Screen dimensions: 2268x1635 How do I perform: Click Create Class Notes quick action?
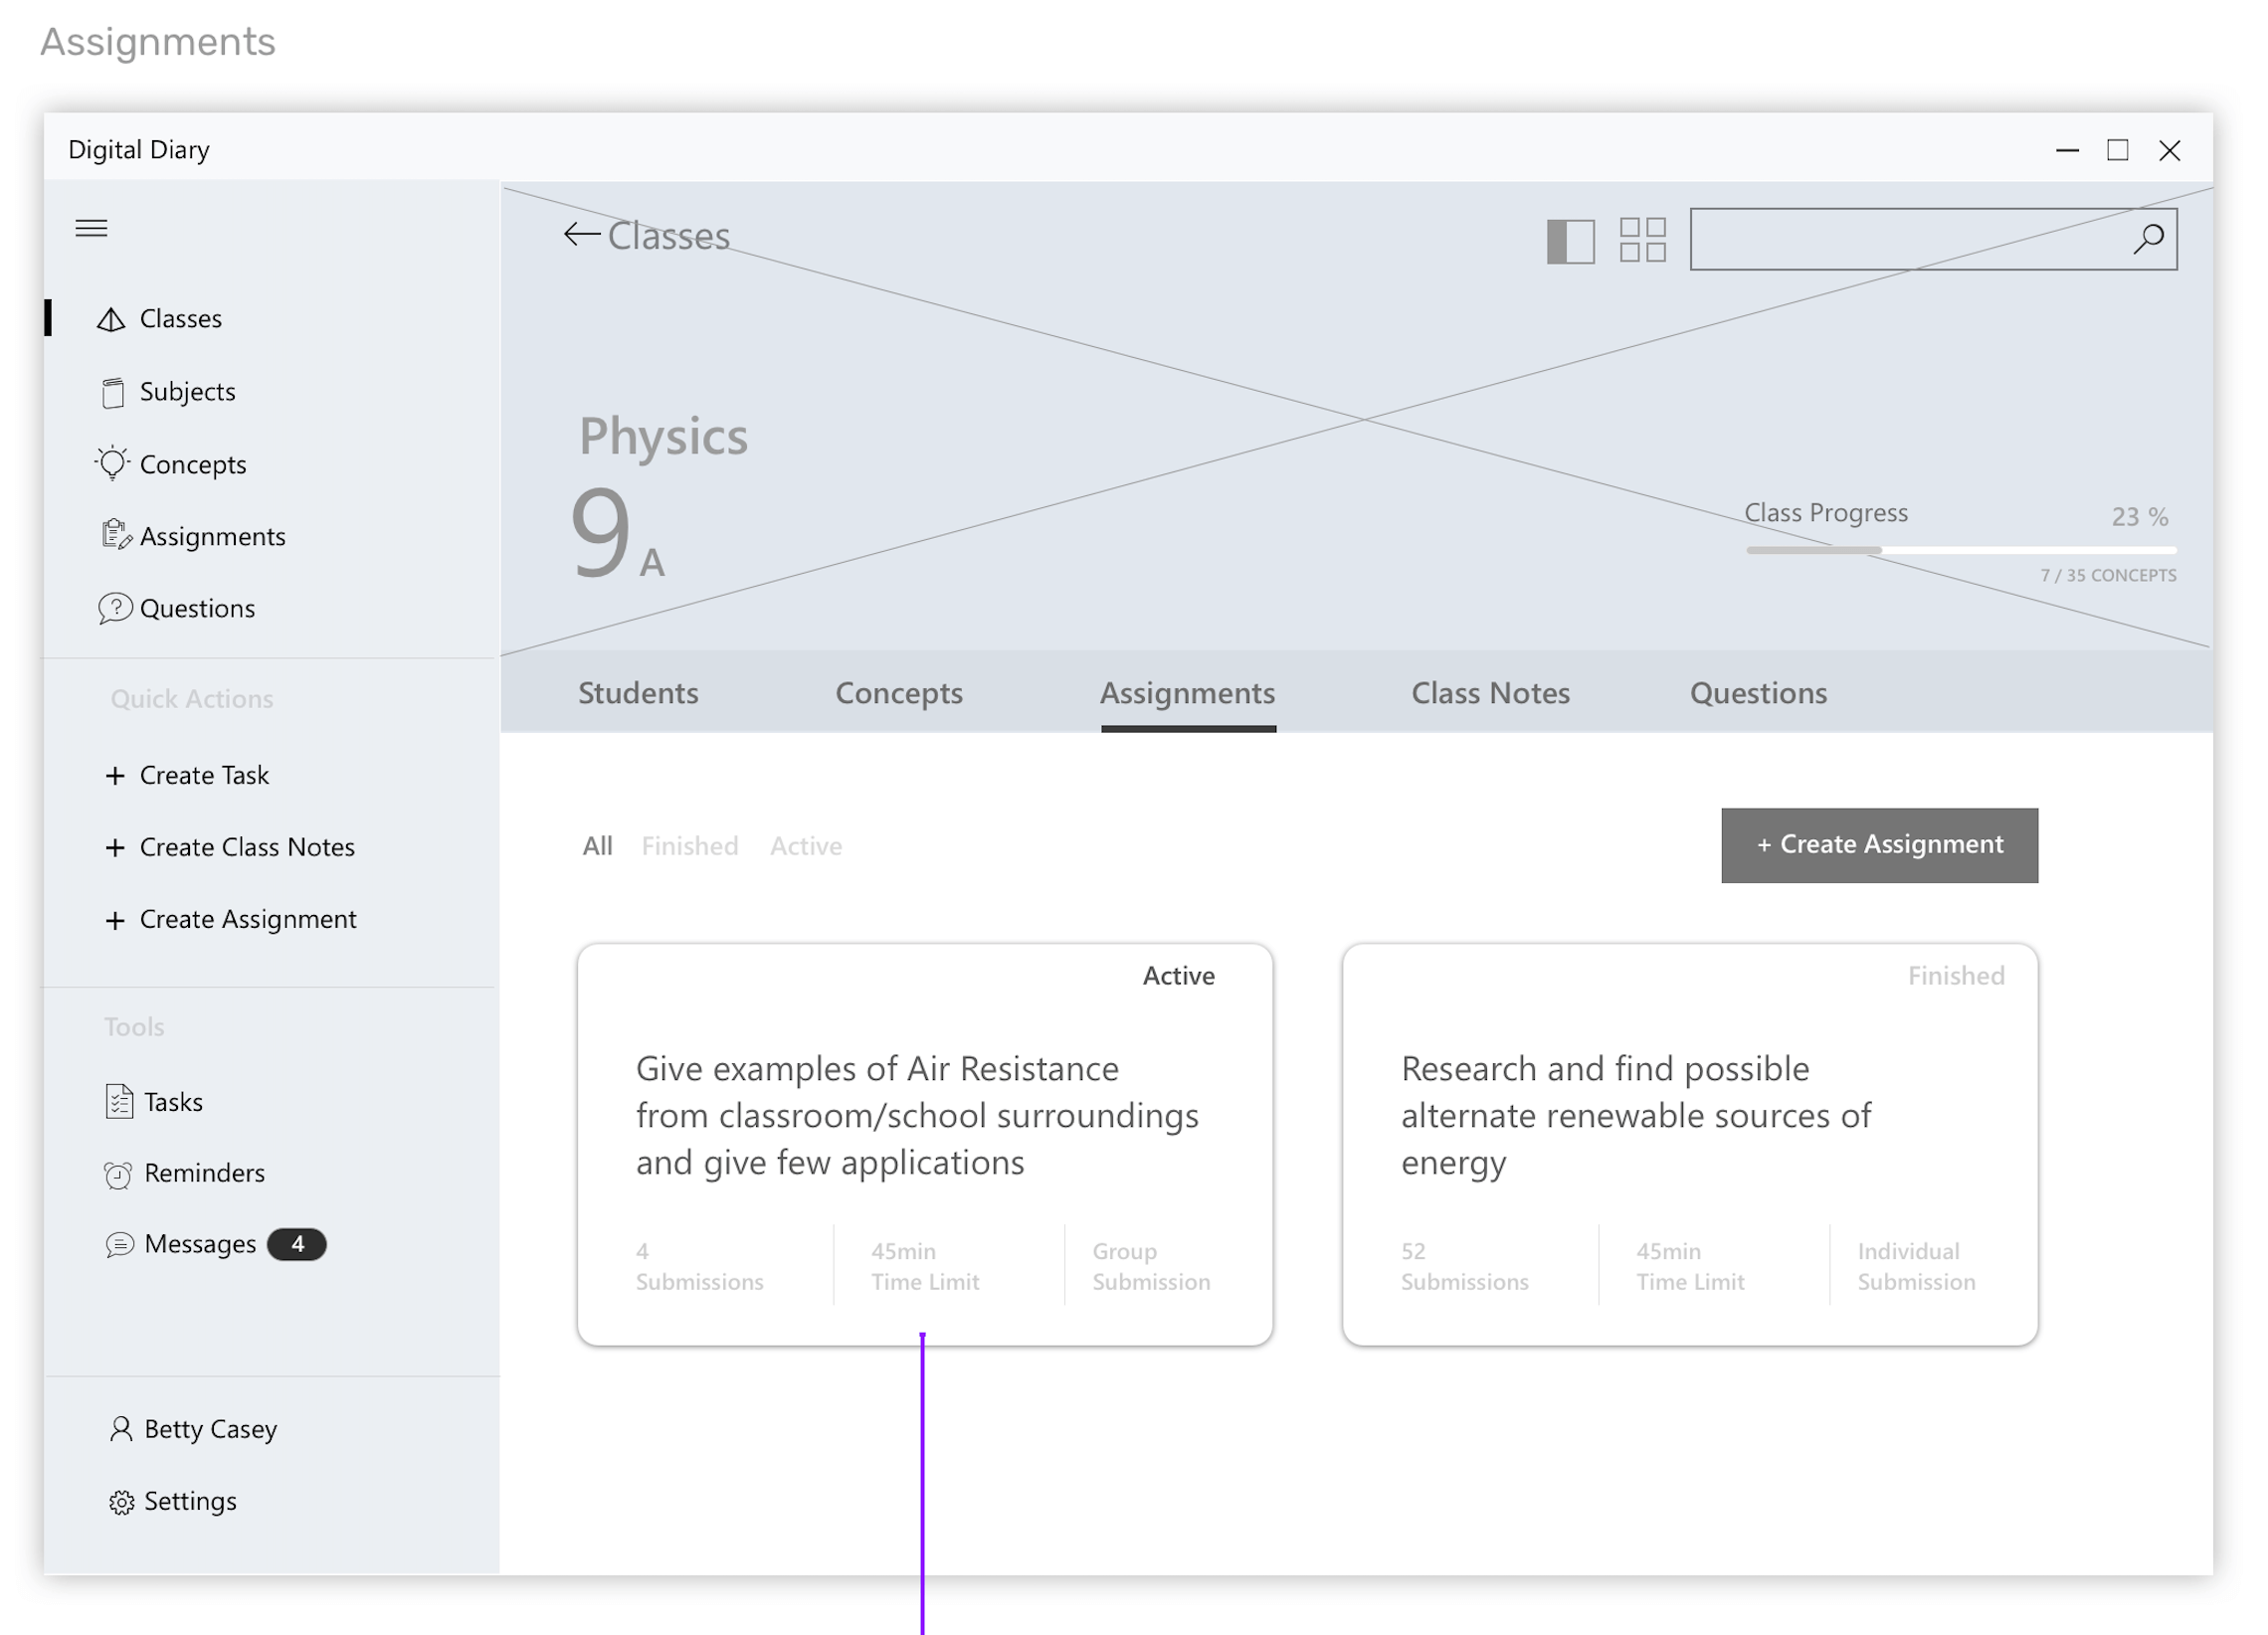pos(247,848)
